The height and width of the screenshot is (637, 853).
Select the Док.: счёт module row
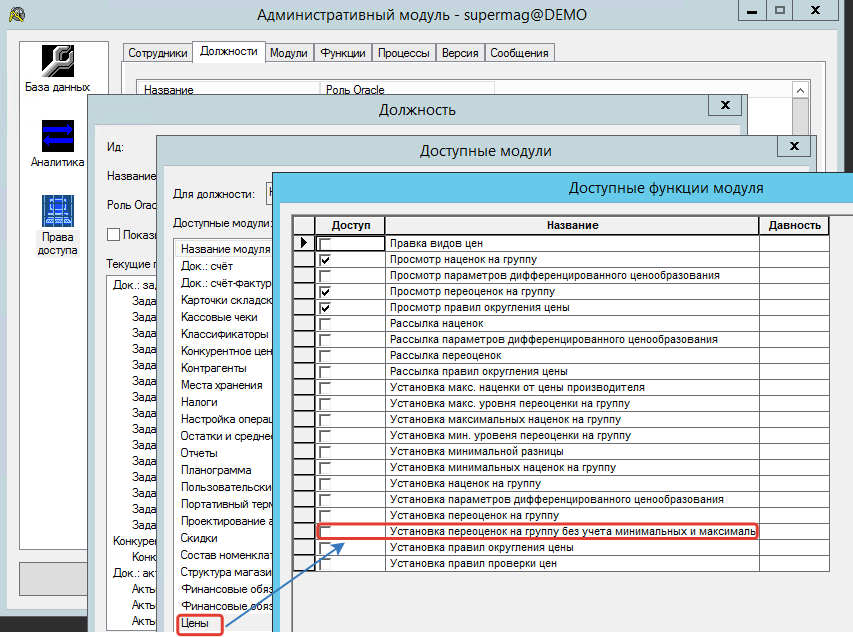[207, 266]
